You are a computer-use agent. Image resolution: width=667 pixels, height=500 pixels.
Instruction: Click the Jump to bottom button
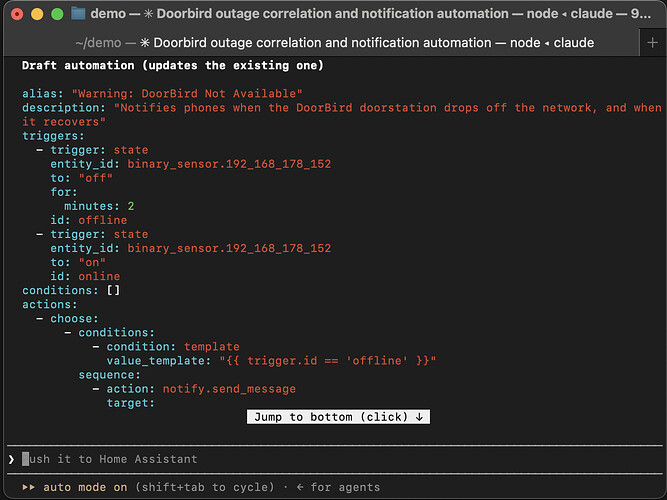pos(338,417)
